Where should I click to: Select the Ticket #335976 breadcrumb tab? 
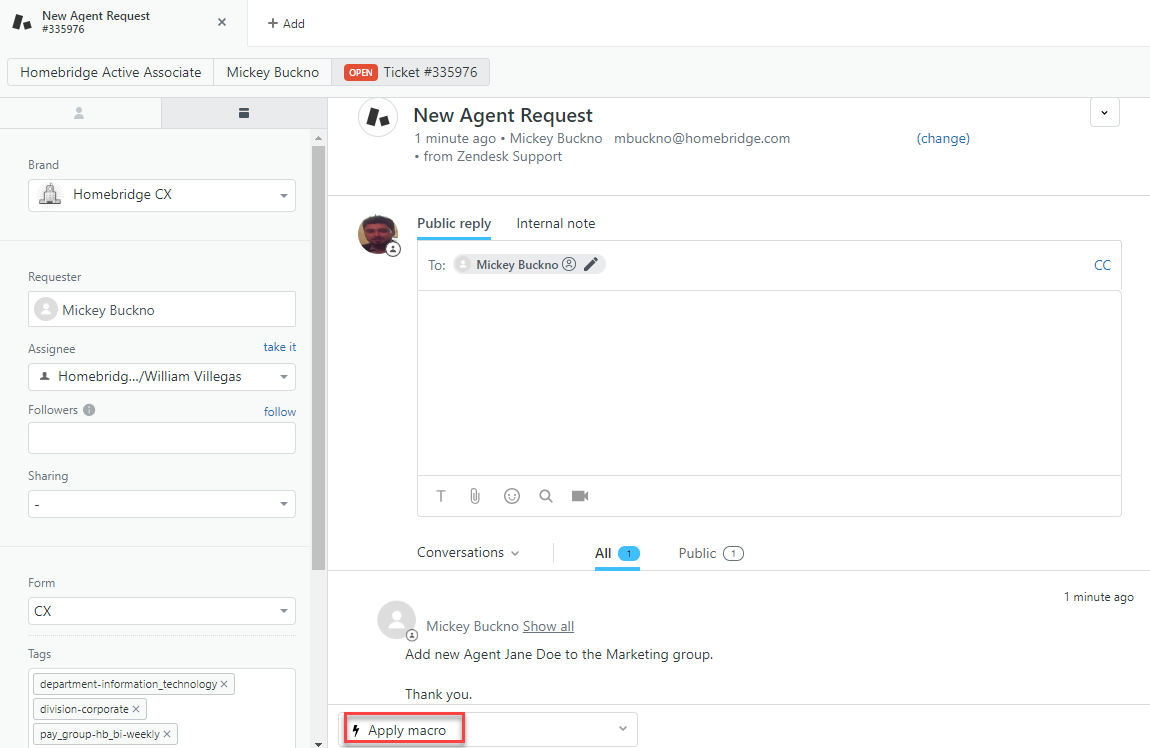(411, 72)
